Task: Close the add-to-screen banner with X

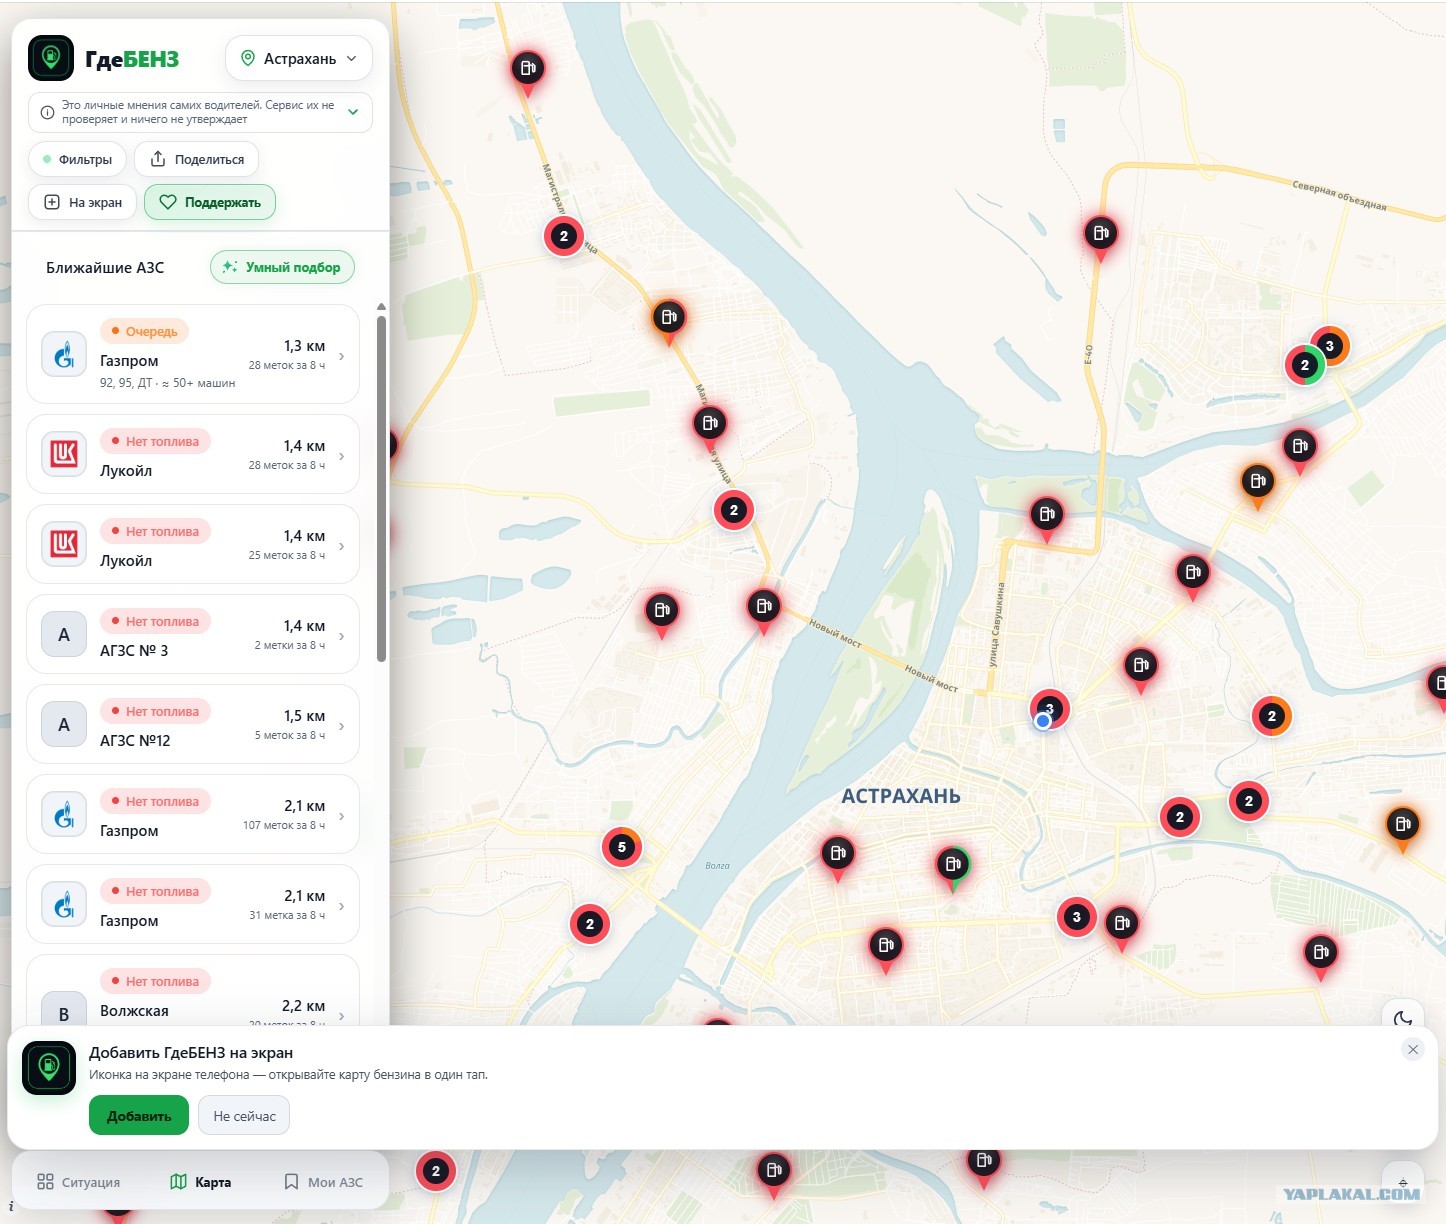Action: (1412, 1049)
